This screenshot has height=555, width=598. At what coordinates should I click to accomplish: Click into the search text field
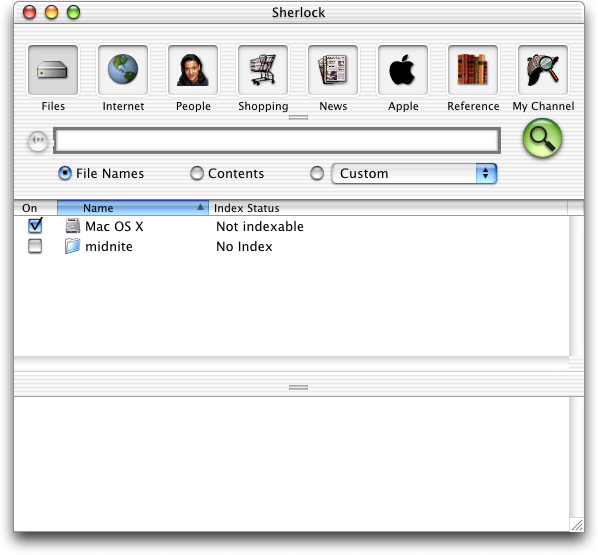click(277, 141)
